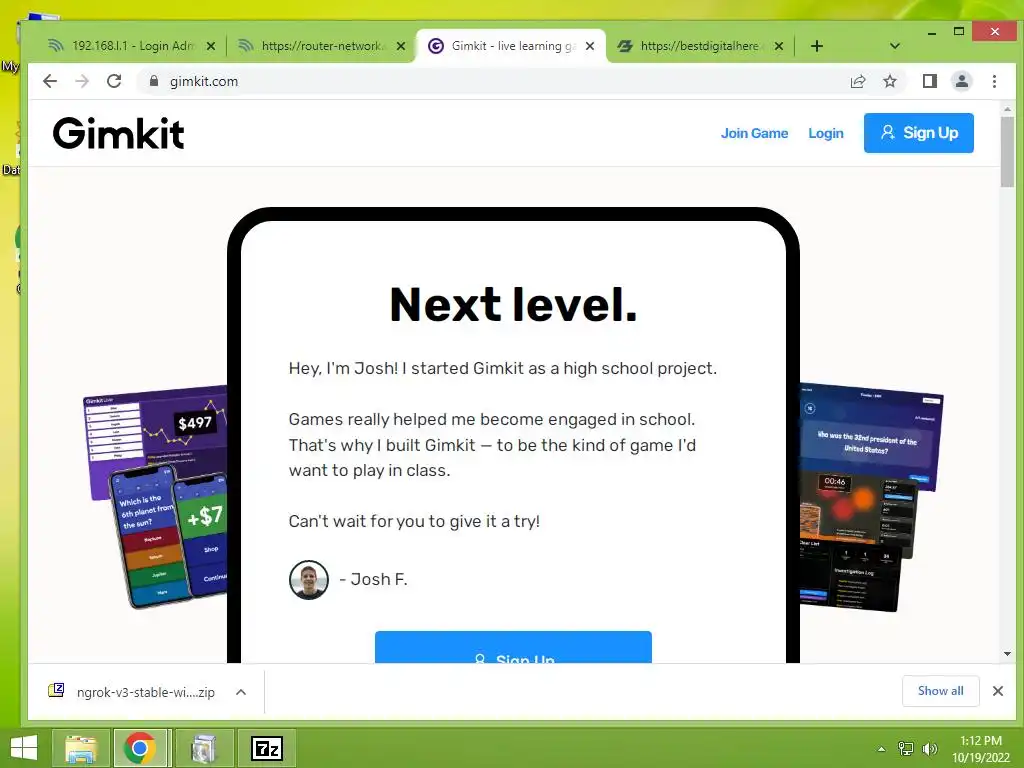Close the downloads bar
This screenshot has height=768, width=1024.
point(997,691)
